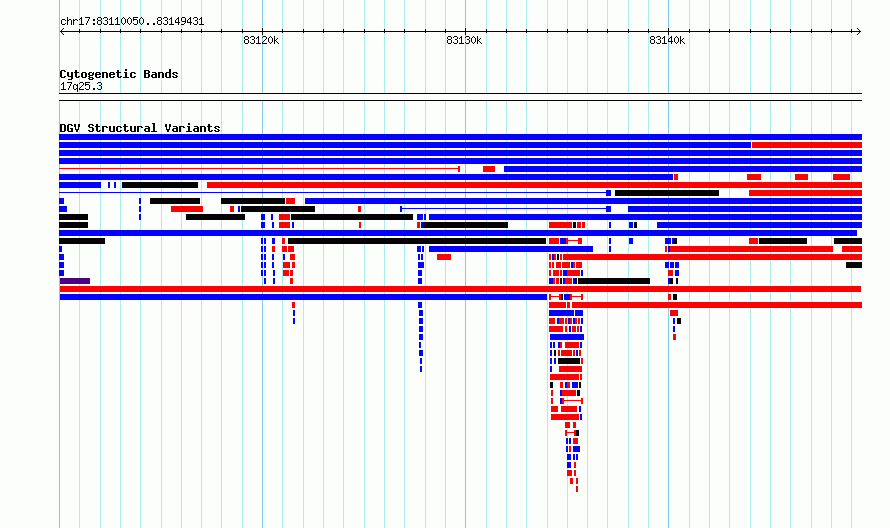
Task: Open the DGV Structural Variants track title
Action: coord(140,128)
